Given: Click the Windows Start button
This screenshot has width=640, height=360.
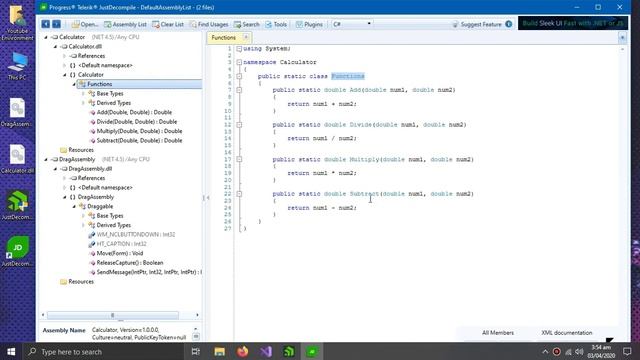Looking at the screenshot, I should (x=11, y=351).
